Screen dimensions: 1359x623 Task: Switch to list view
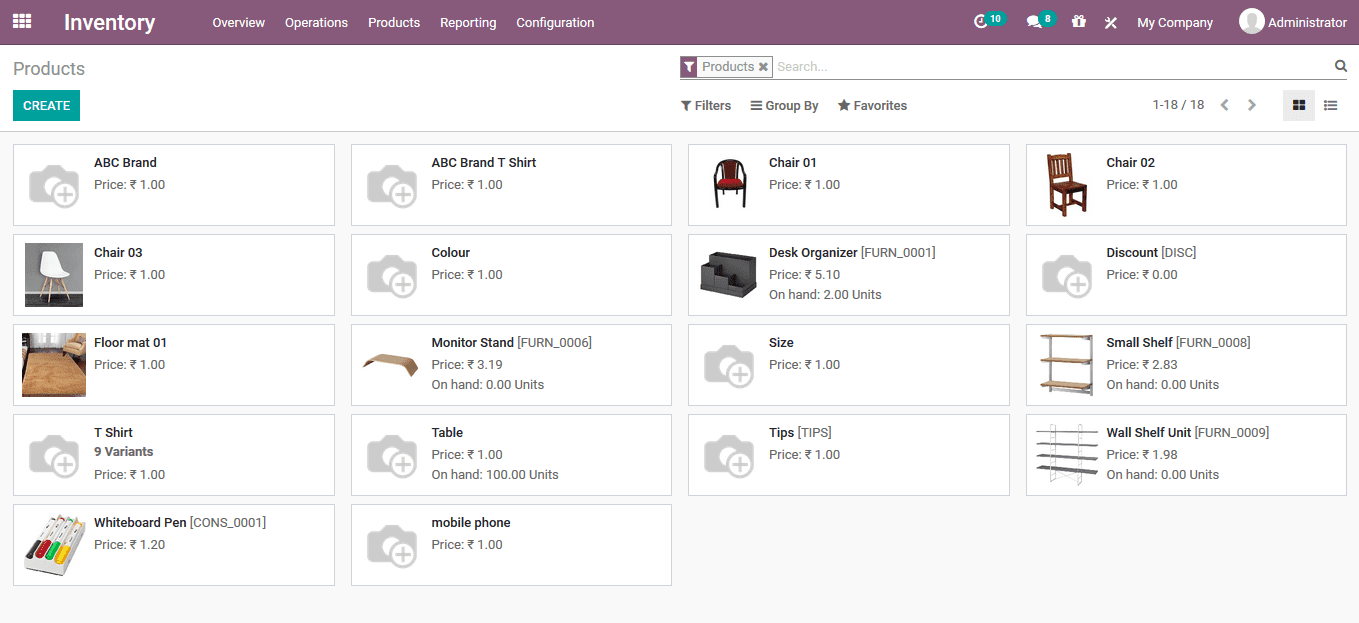coord(1330,105)
